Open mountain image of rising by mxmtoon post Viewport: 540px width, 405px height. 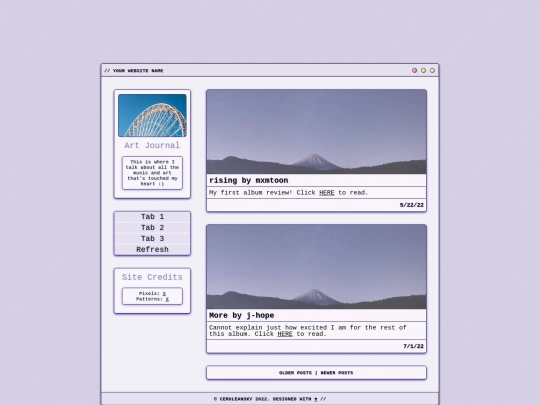(x=316, y=132)
